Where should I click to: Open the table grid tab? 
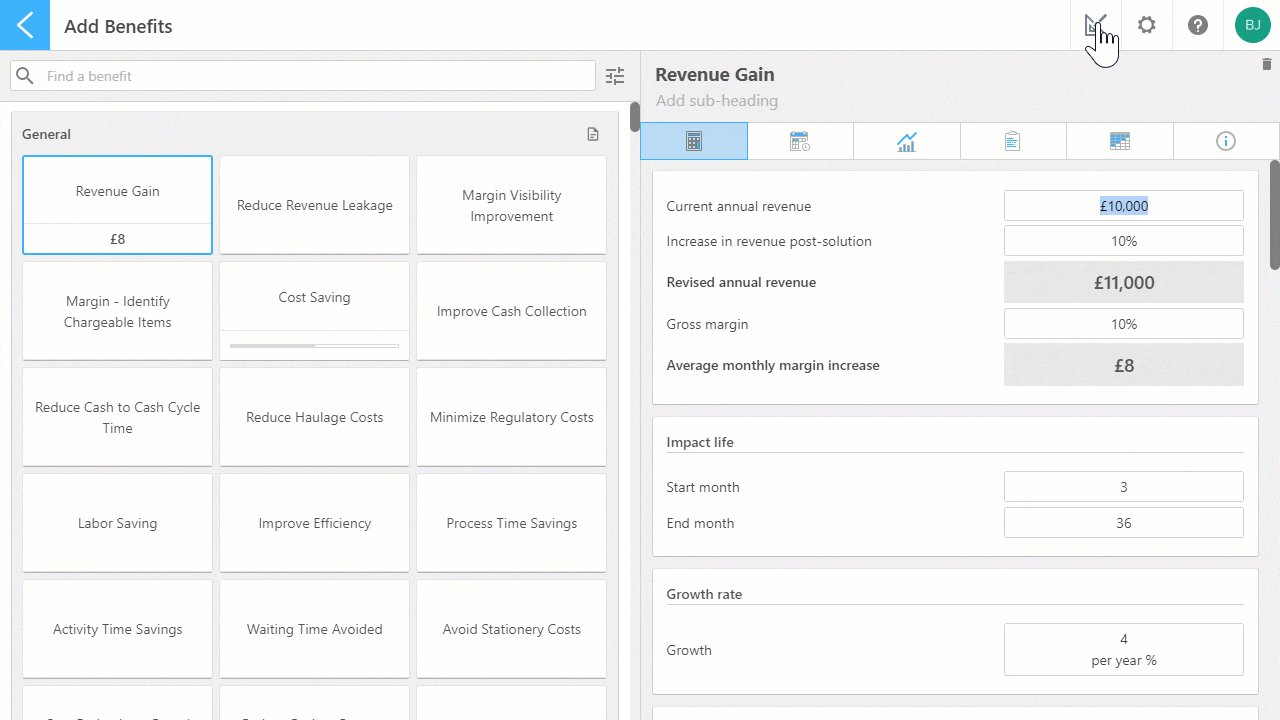[x=1120, y=141]
